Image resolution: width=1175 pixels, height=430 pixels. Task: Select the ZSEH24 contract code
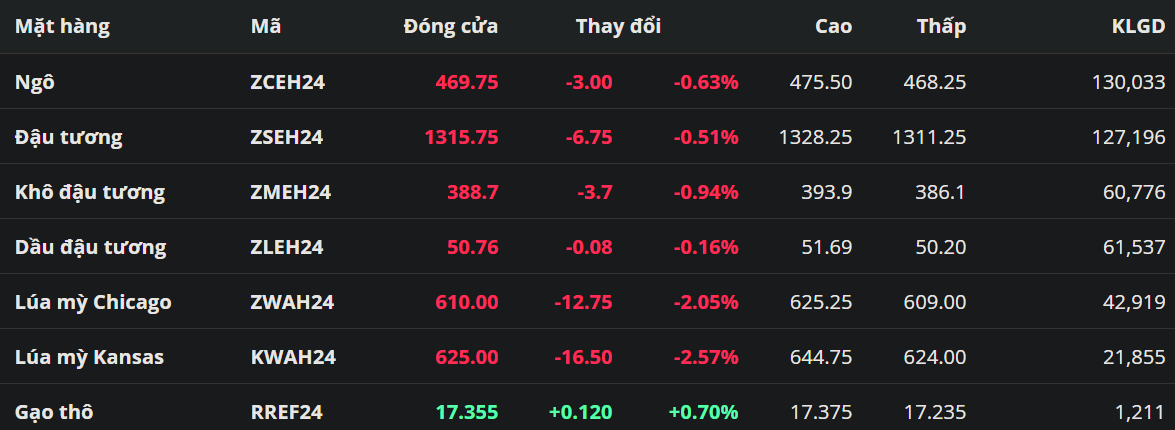coord(286,137)
